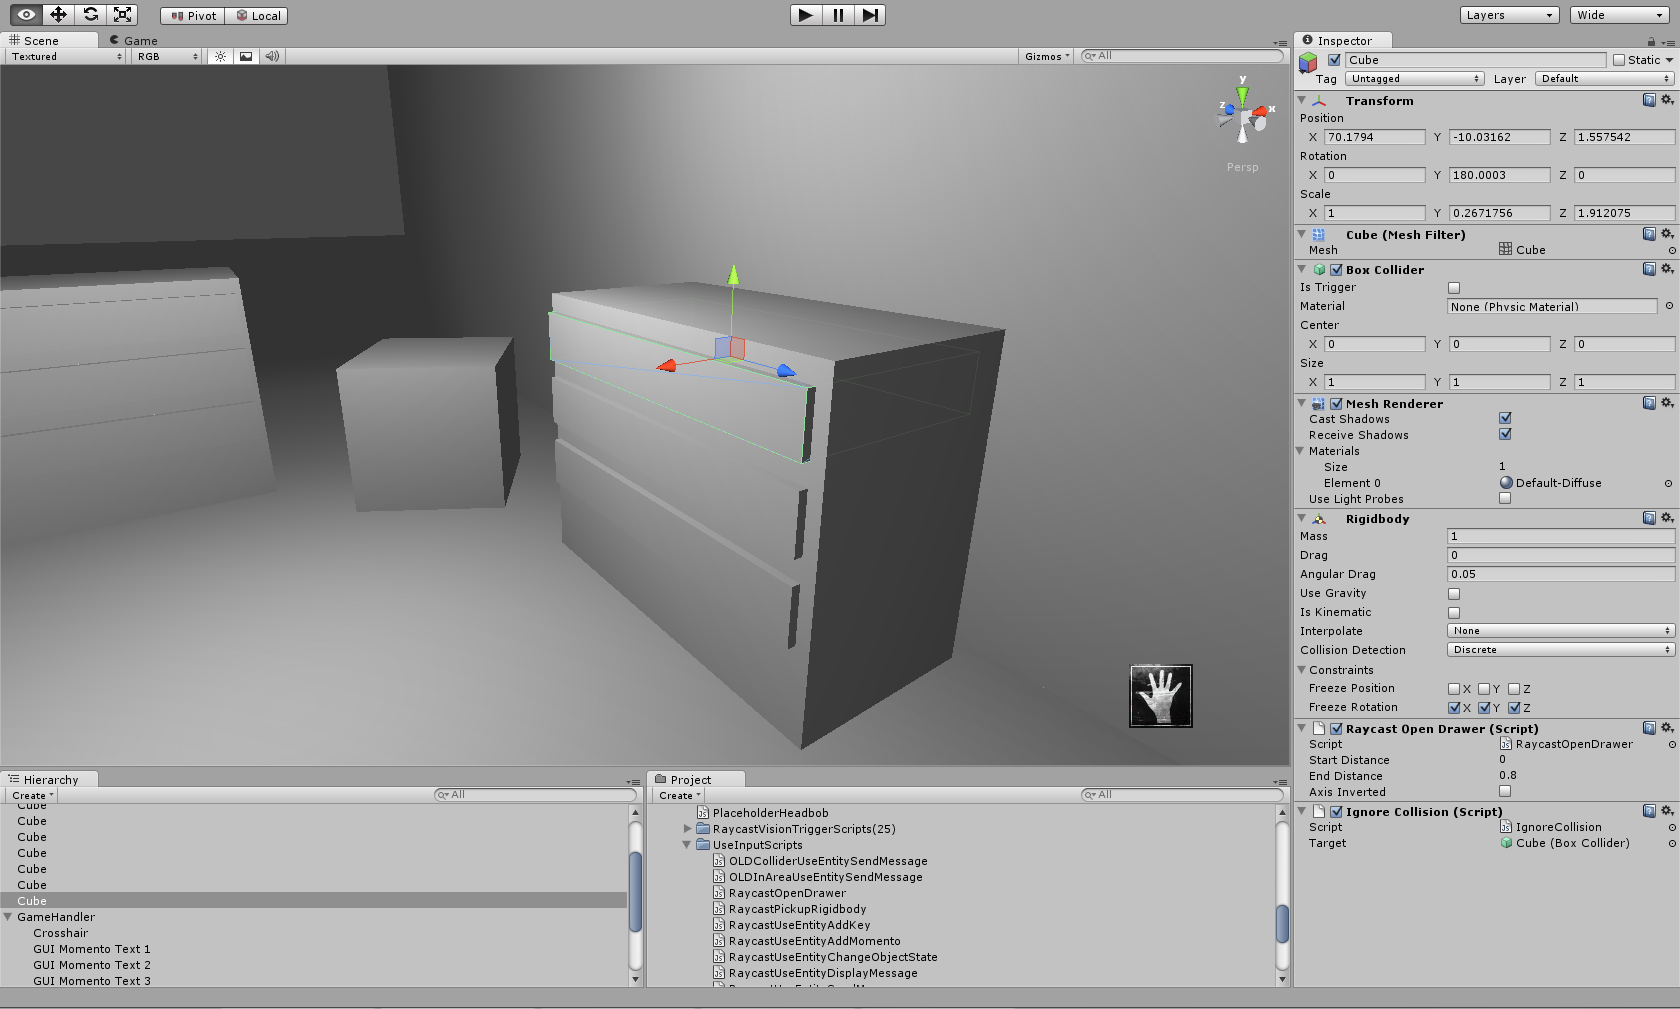1680x1009 pixels.
Task: Open Transform component help icon
Action: (x=1649, y=100)
